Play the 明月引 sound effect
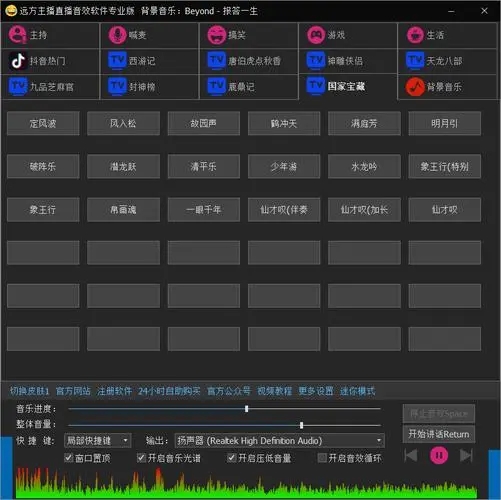This screenshot has width=501, height=500. click(444, 123)
